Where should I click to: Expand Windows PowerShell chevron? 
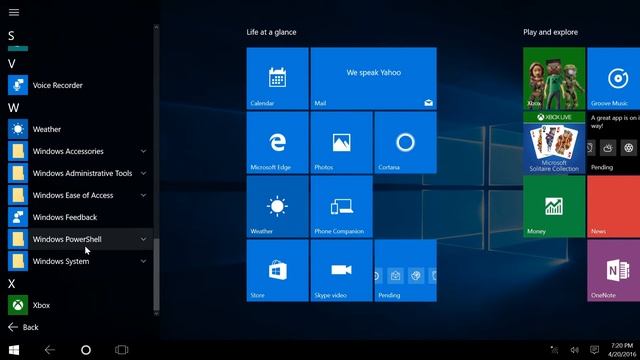point(144,239)
